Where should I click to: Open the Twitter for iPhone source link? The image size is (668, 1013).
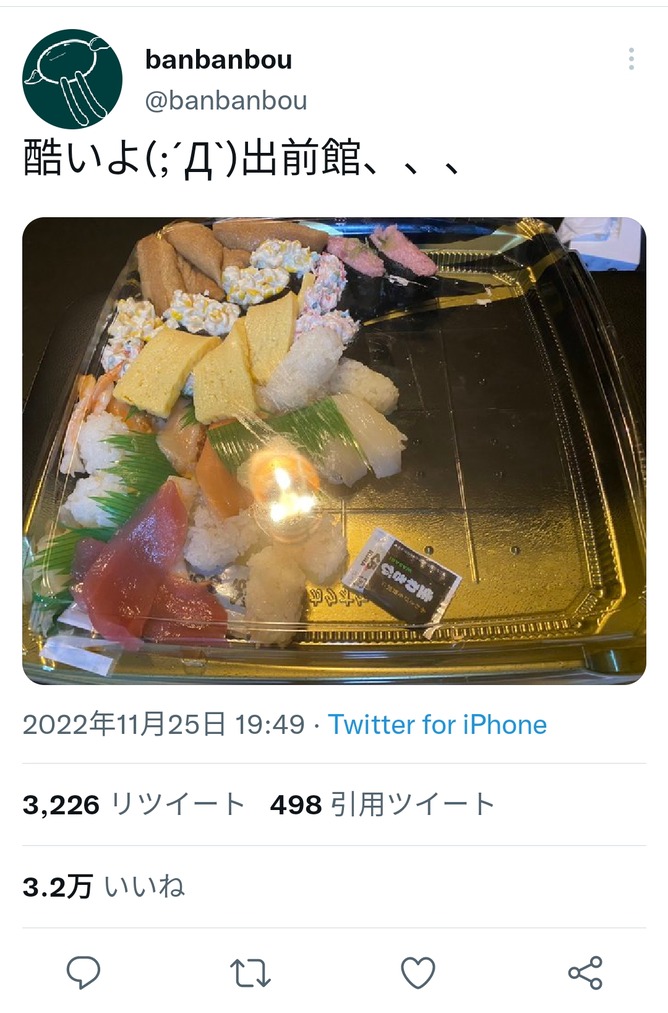pos(437,724)
